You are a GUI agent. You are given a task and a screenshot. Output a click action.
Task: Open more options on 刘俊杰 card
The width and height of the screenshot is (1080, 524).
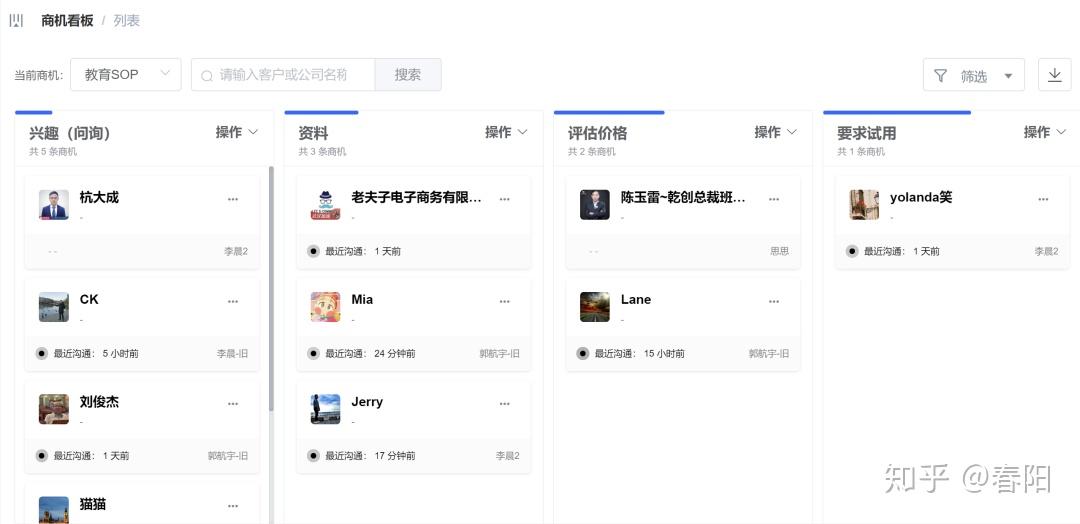pyautogui.click(x=233, y=404)
